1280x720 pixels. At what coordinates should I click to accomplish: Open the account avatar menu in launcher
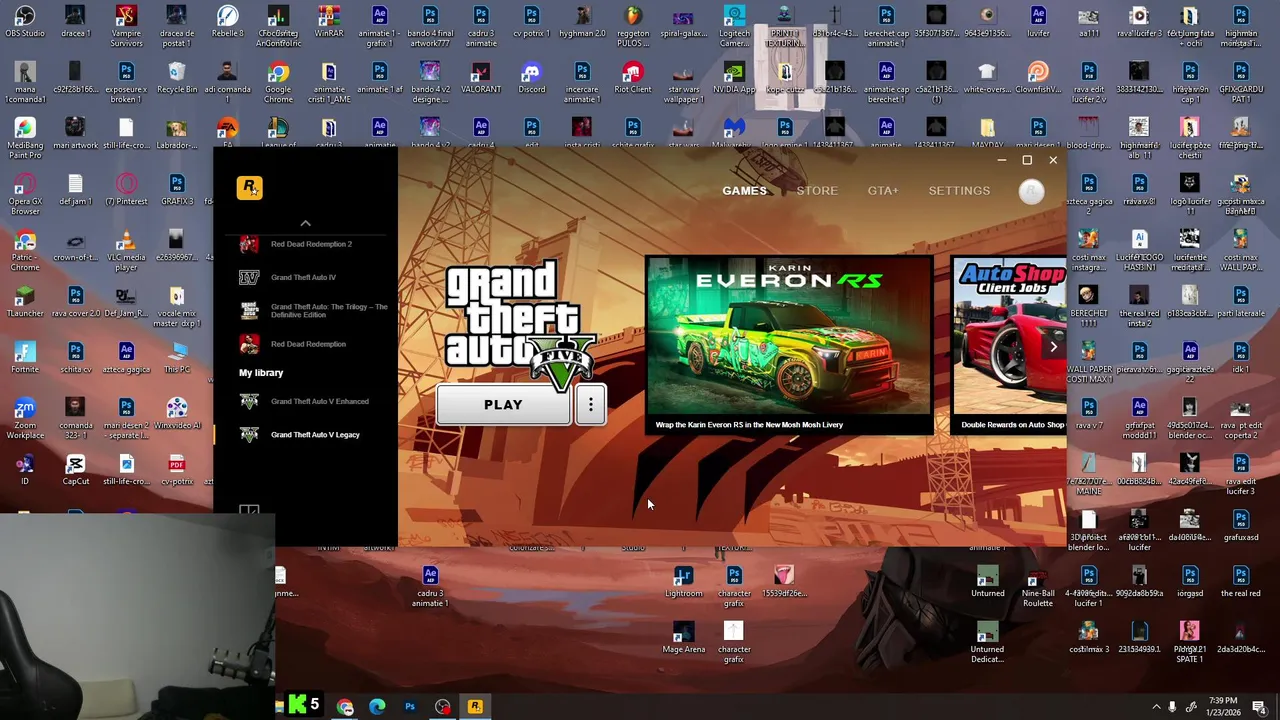tap(1031, 191)
